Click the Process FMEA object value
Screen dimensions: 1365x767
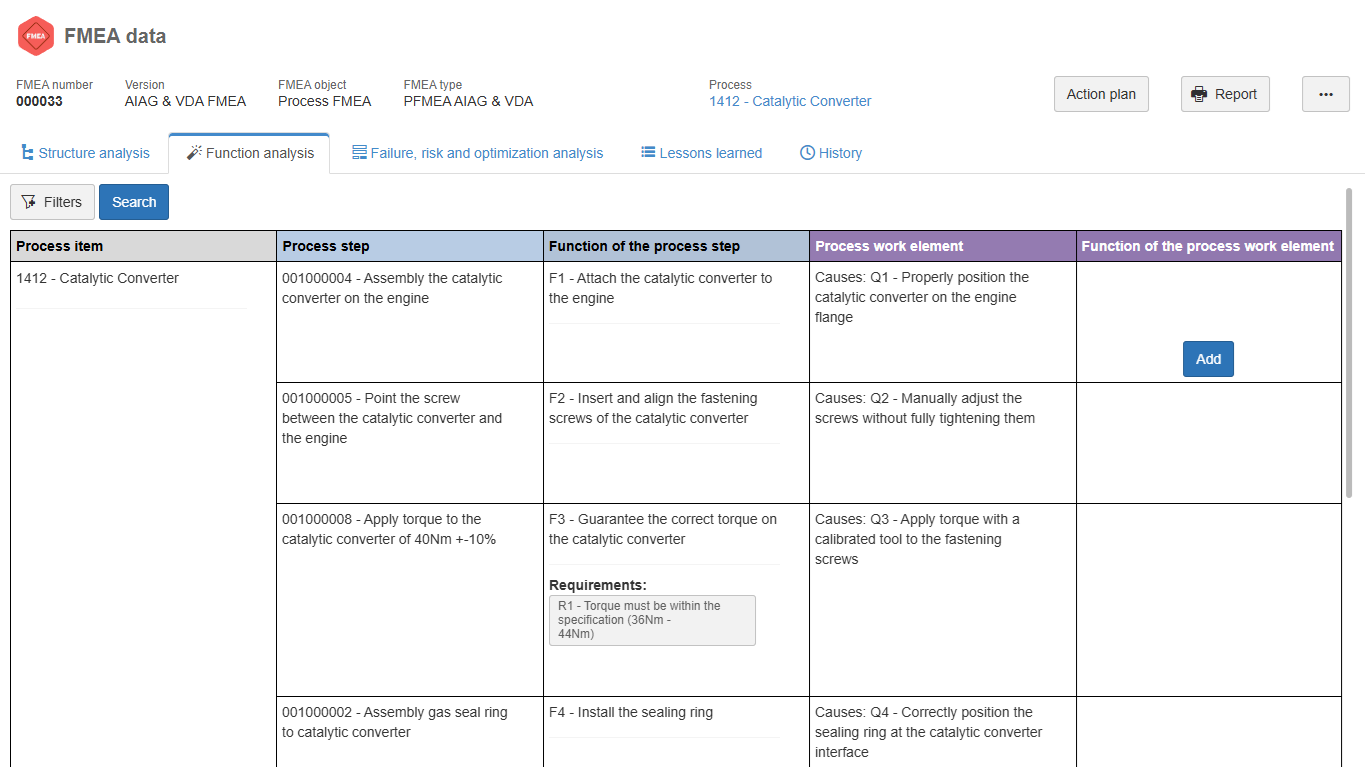324,101
